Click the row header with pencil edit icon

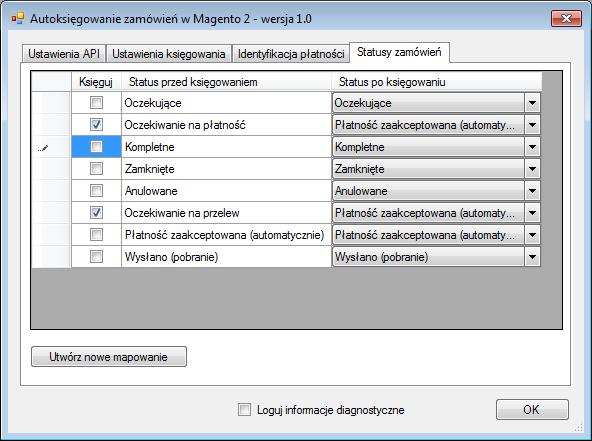point(51,146)
